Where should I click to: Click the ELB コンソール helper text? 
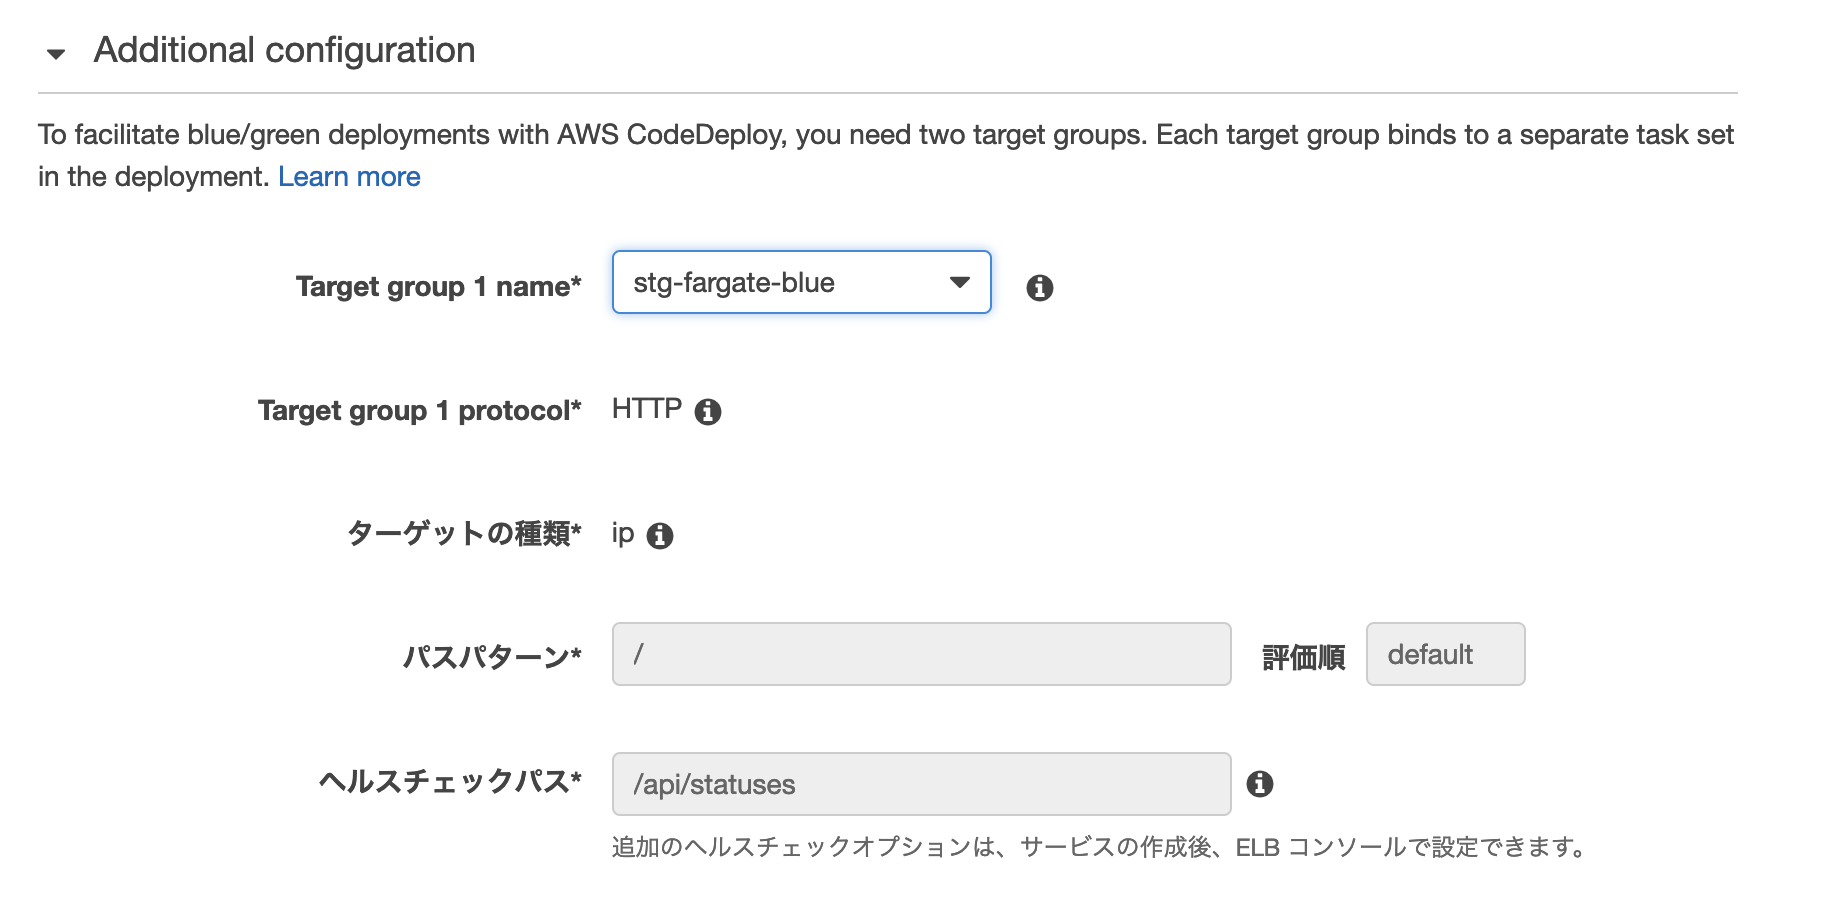tap(1098, 847)
